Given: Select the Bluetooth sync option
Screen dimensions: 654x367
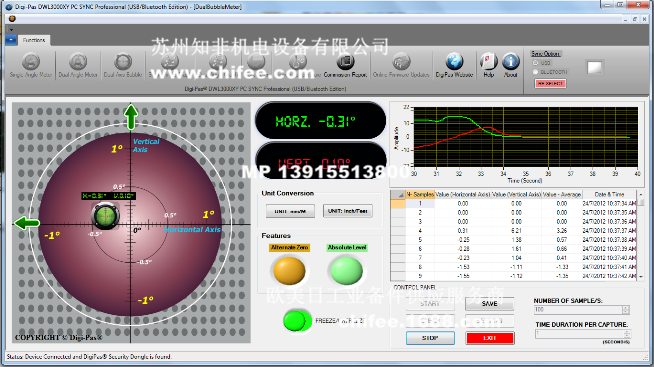Looking at the screenshot, I should tap(536, 72).
